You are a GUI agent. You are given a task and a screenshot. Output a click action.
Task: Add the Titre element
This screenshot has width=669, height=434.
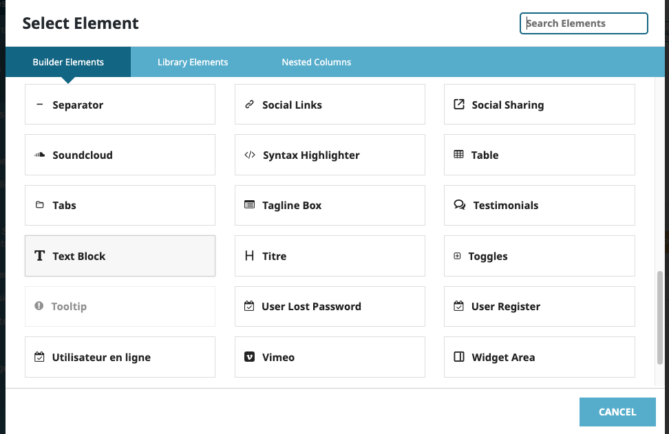click(x=329, y=256)
